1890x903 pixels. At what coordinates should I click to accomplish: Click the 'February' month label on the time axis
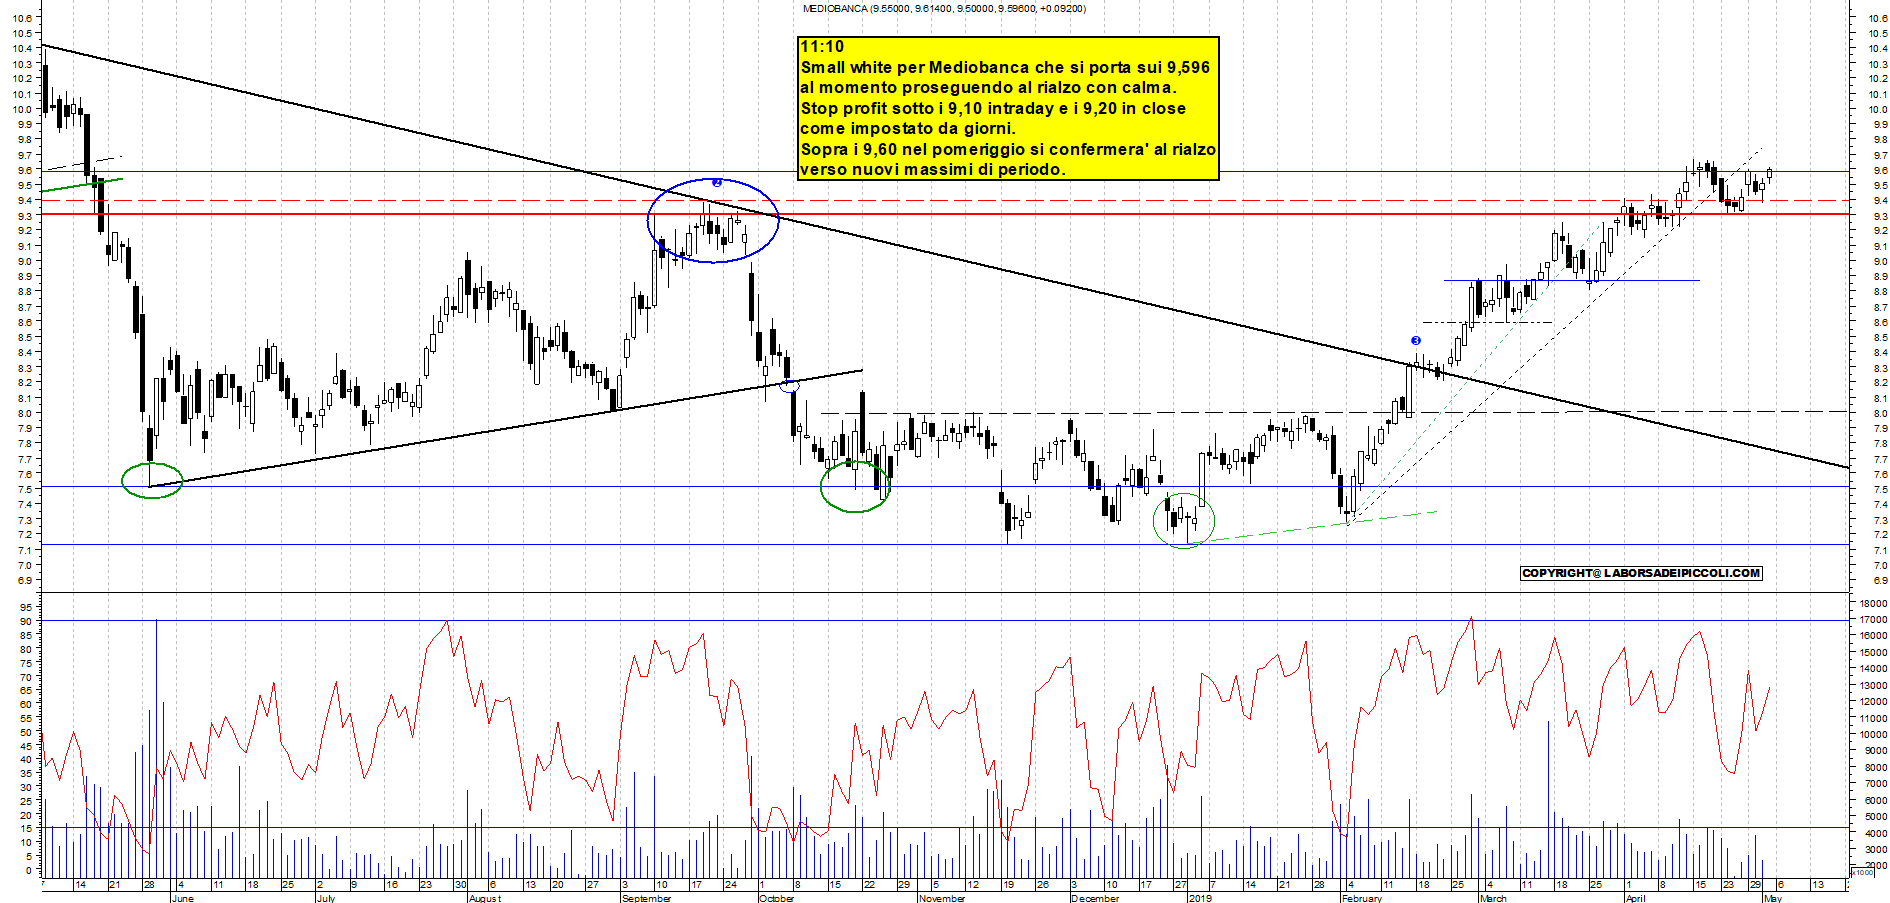pyautogui.click(x=1361, y=898)
